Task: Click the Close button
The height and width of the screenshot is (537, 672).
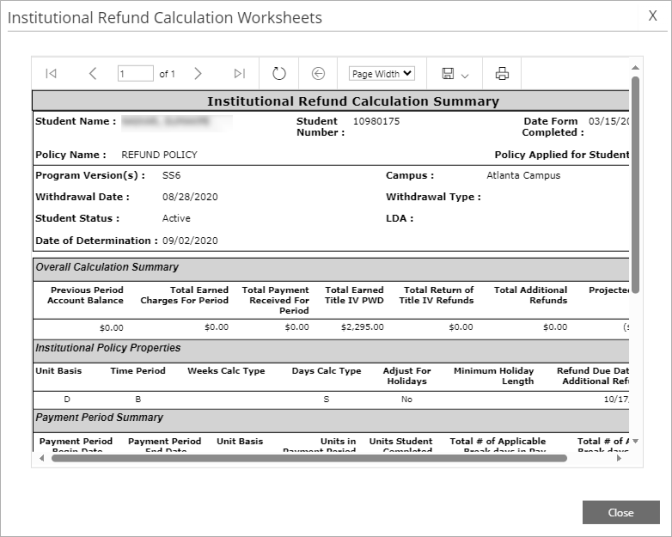Action: coord(621,512)
